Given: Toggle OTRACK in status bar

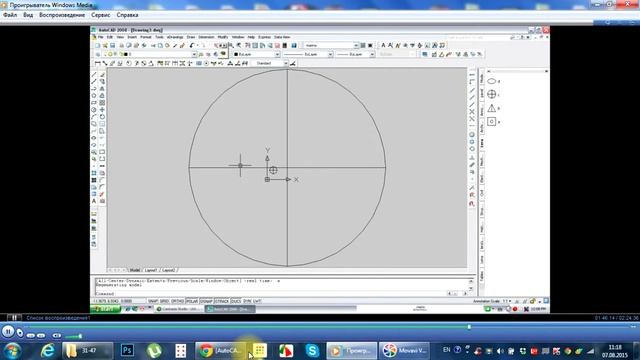Looking at the screenshot, I should 222,301.
